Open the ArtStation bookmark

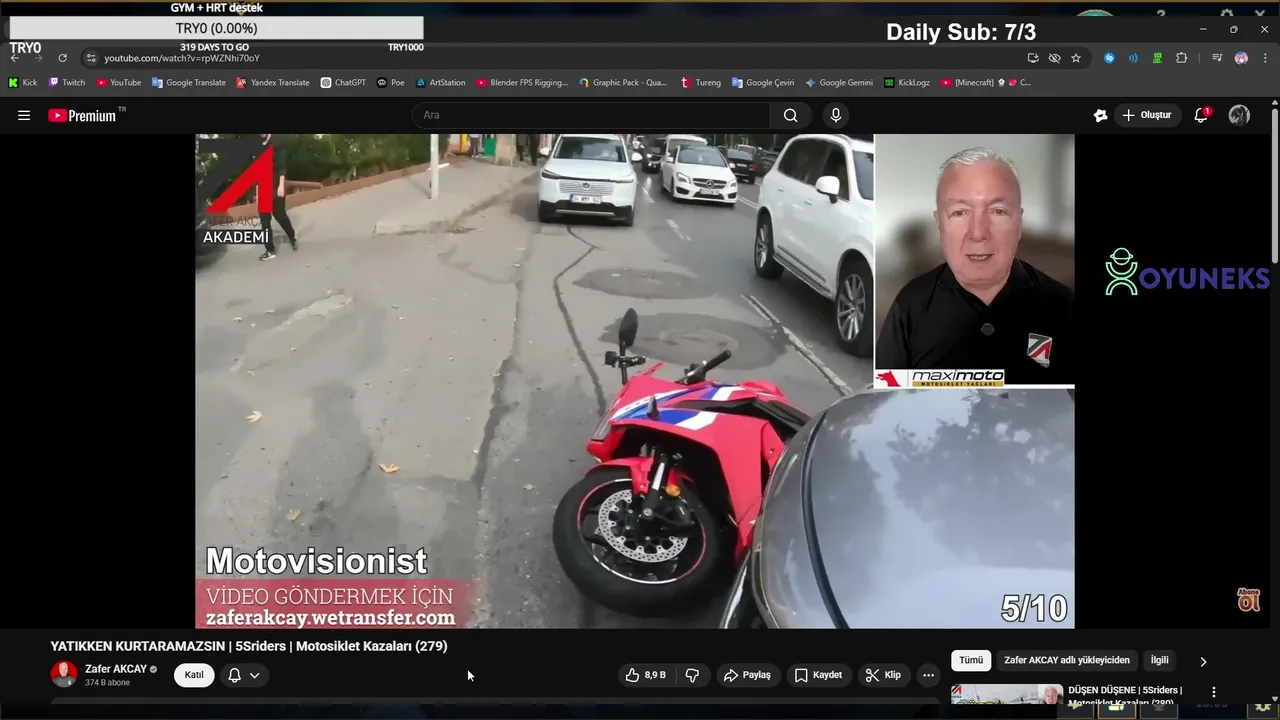pos(440,83)
